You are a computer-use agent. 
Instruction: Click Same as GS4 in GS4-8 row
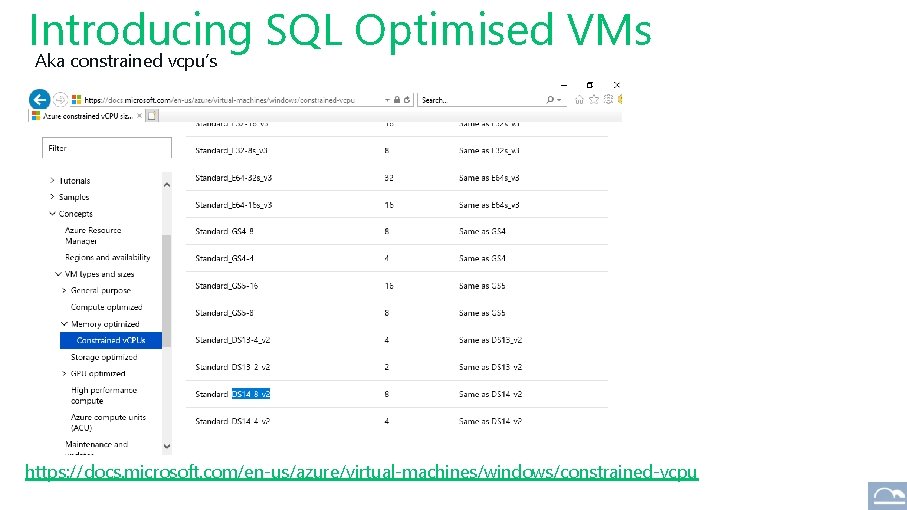482,231
